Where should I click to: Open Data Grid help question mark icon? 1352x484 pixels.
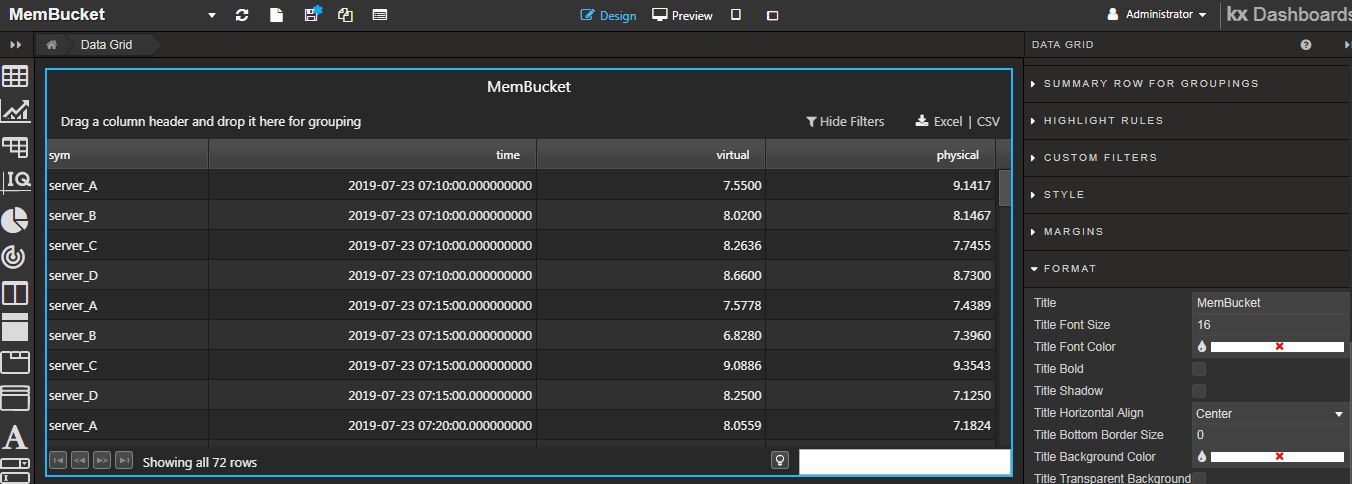1306,45
